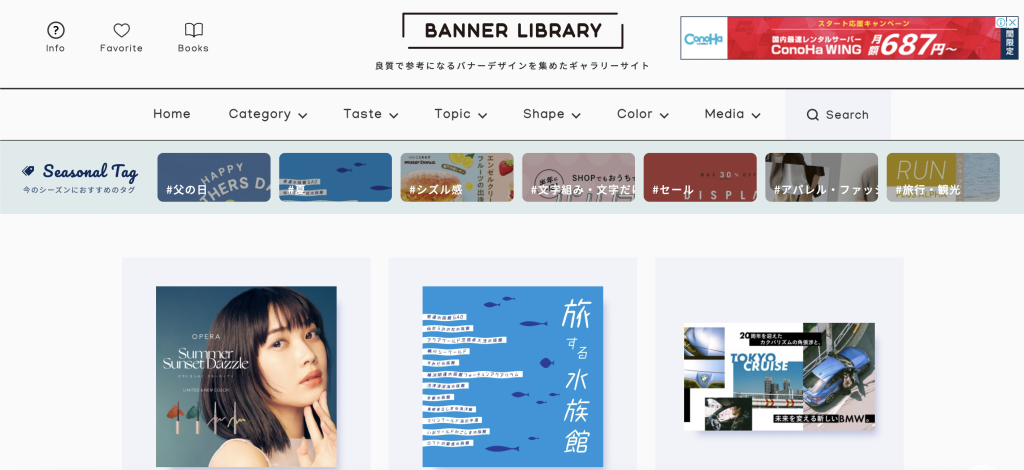
Task: Open the Tokyo Cruise BMW banner thumbnail
Action: 779,376
